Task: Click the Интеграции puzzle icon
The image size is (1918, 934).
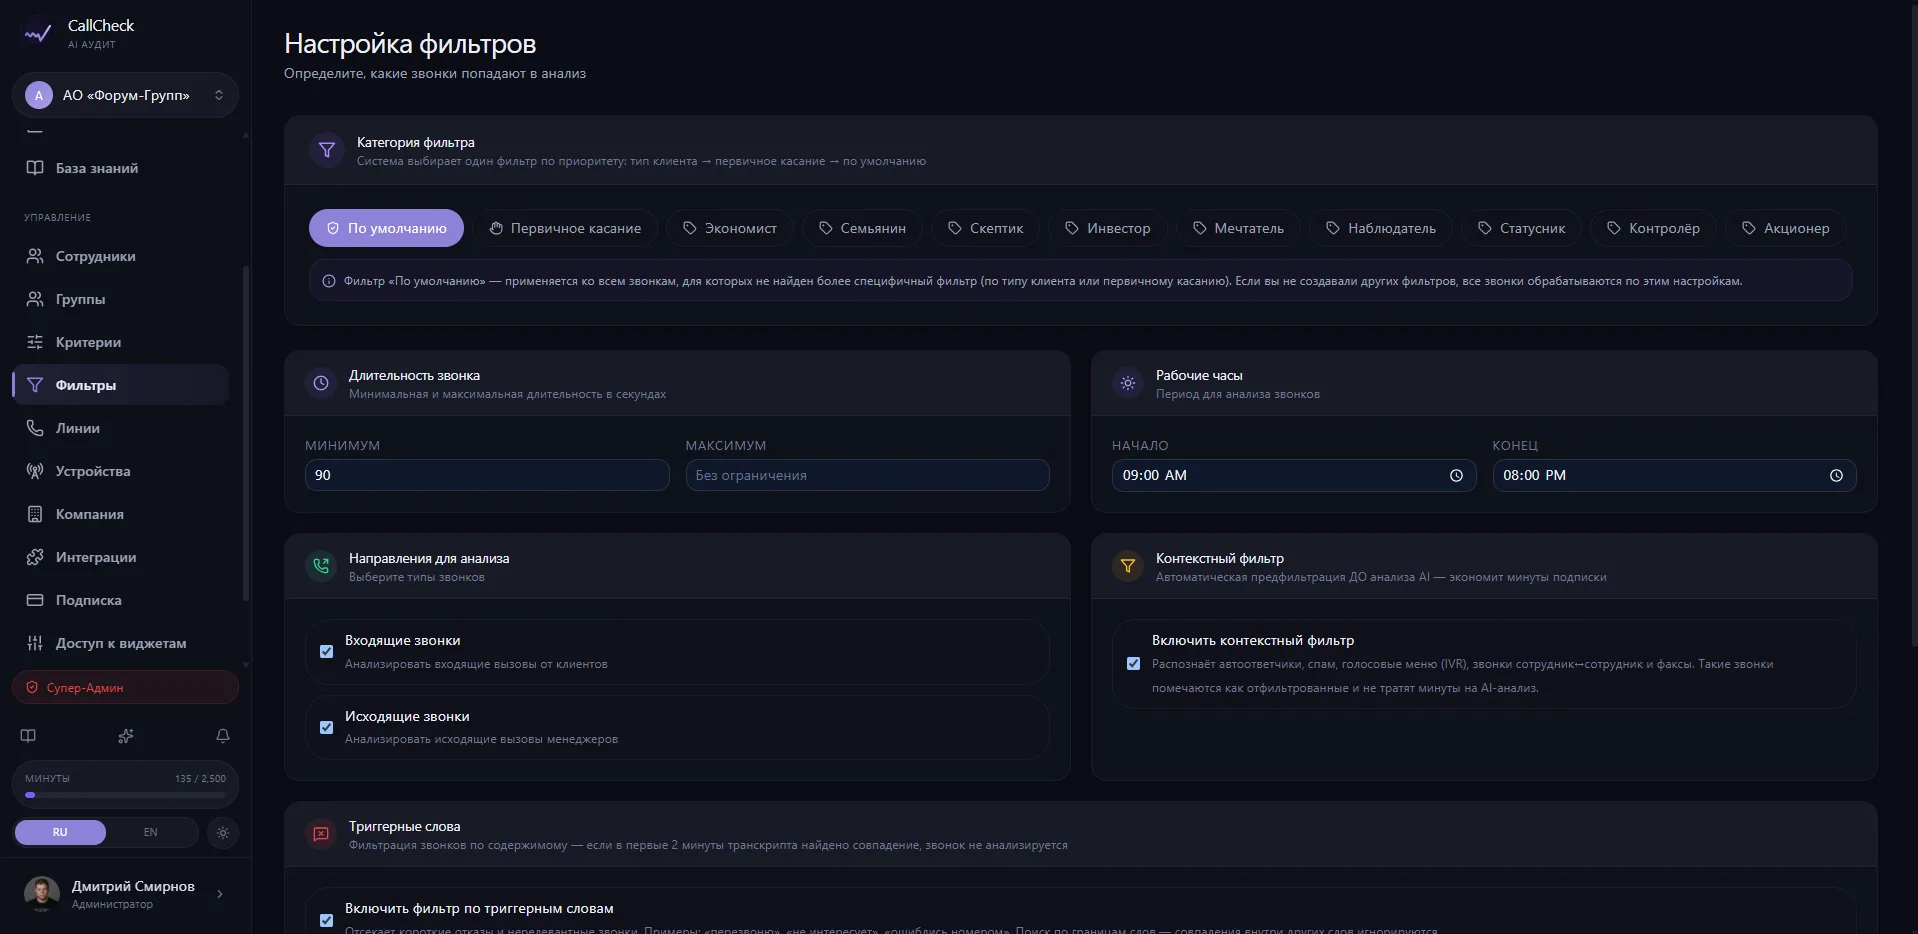Action: 35,557
